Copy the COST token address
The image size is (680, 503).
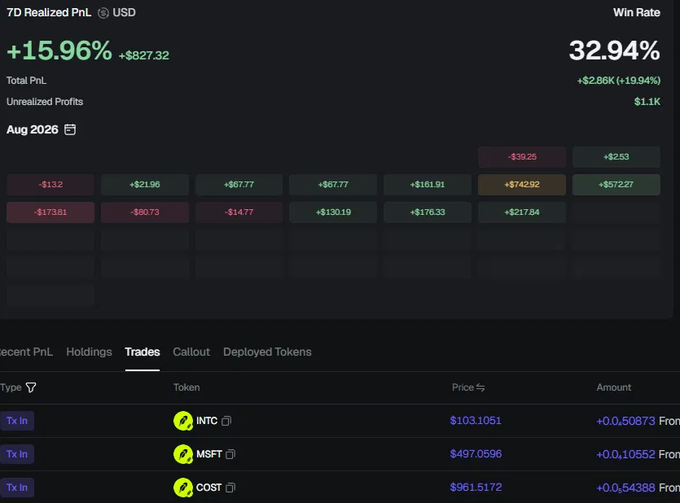pos(231,487)
